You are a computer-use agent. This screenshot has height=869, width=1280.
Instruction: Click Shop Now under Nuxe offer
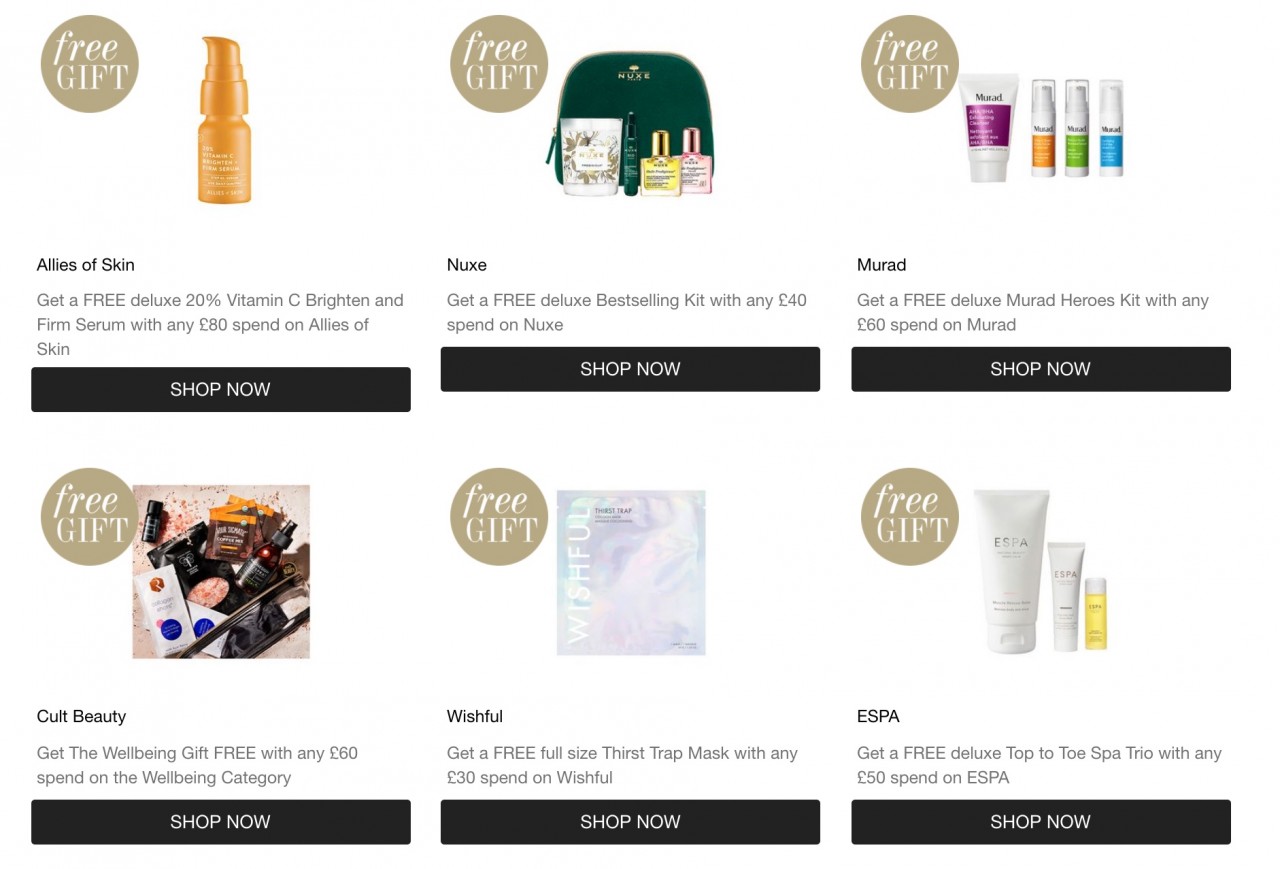tap(630, 369)
